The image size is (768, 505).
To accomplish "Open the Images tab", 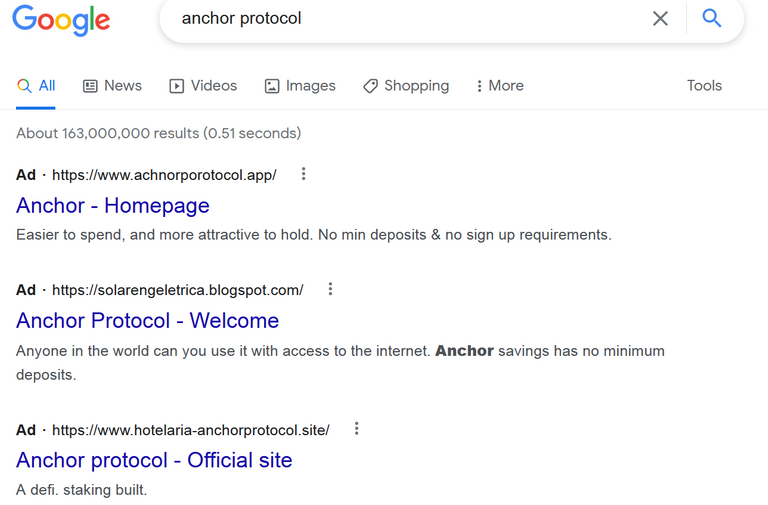I will (300, 86).
